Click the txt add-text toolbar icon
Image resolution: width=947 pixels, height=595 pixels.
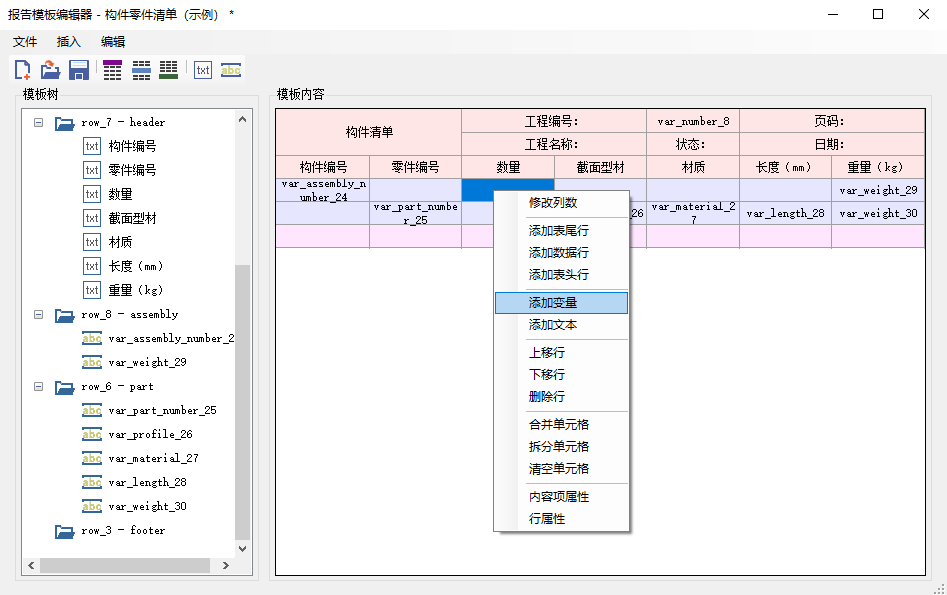203,70
